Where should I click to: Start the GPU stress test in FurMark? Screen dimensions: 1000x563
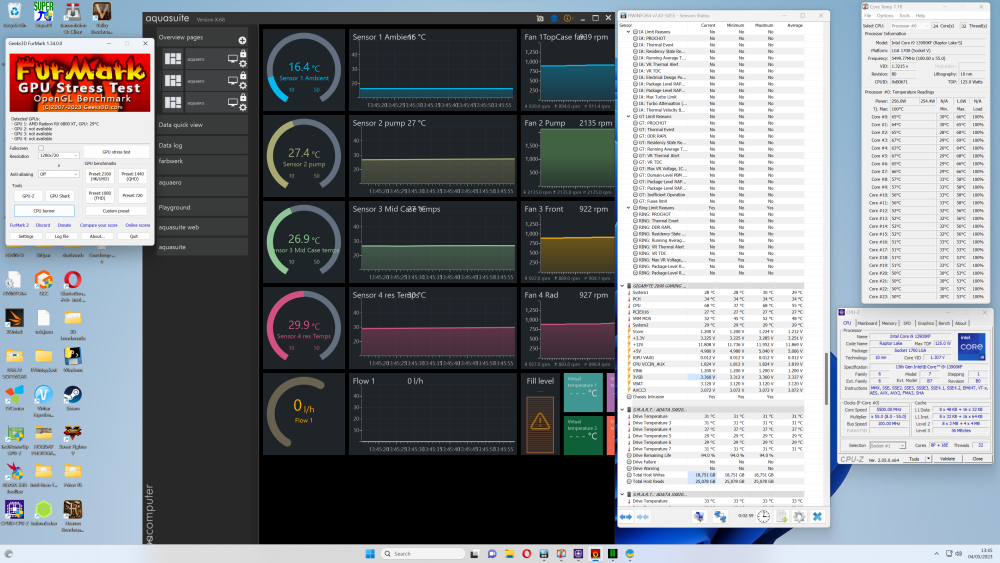click(x=116, y=152)
